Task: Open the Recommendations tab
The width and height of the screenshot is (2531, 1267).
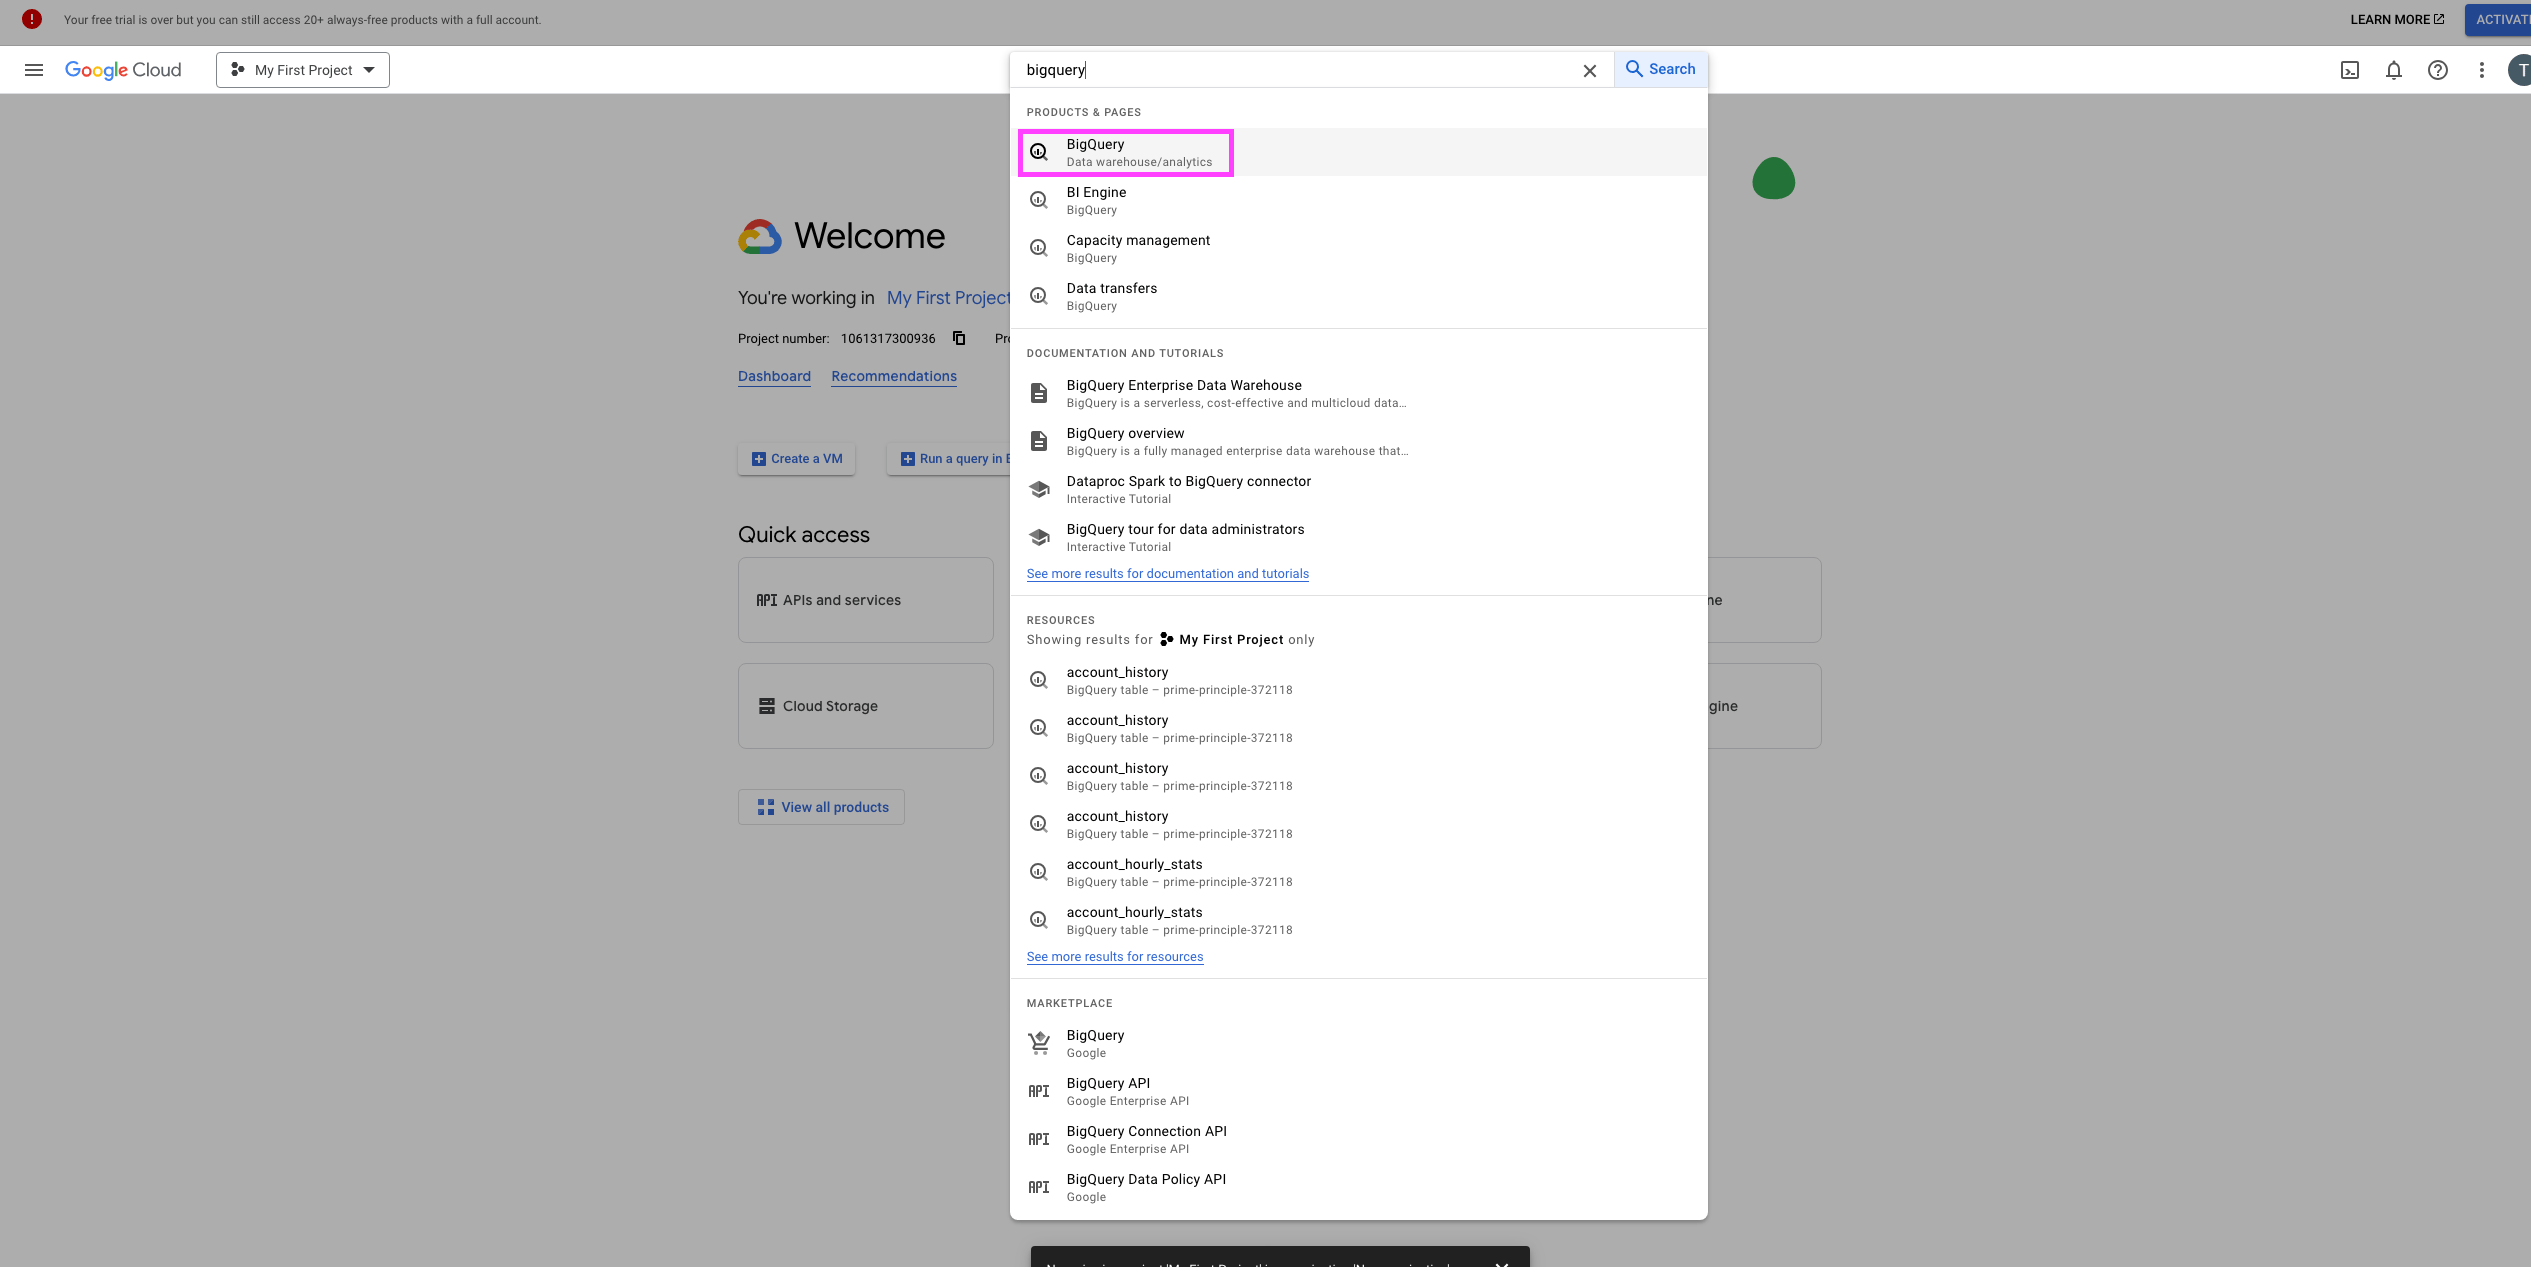Action: (894, 376)
